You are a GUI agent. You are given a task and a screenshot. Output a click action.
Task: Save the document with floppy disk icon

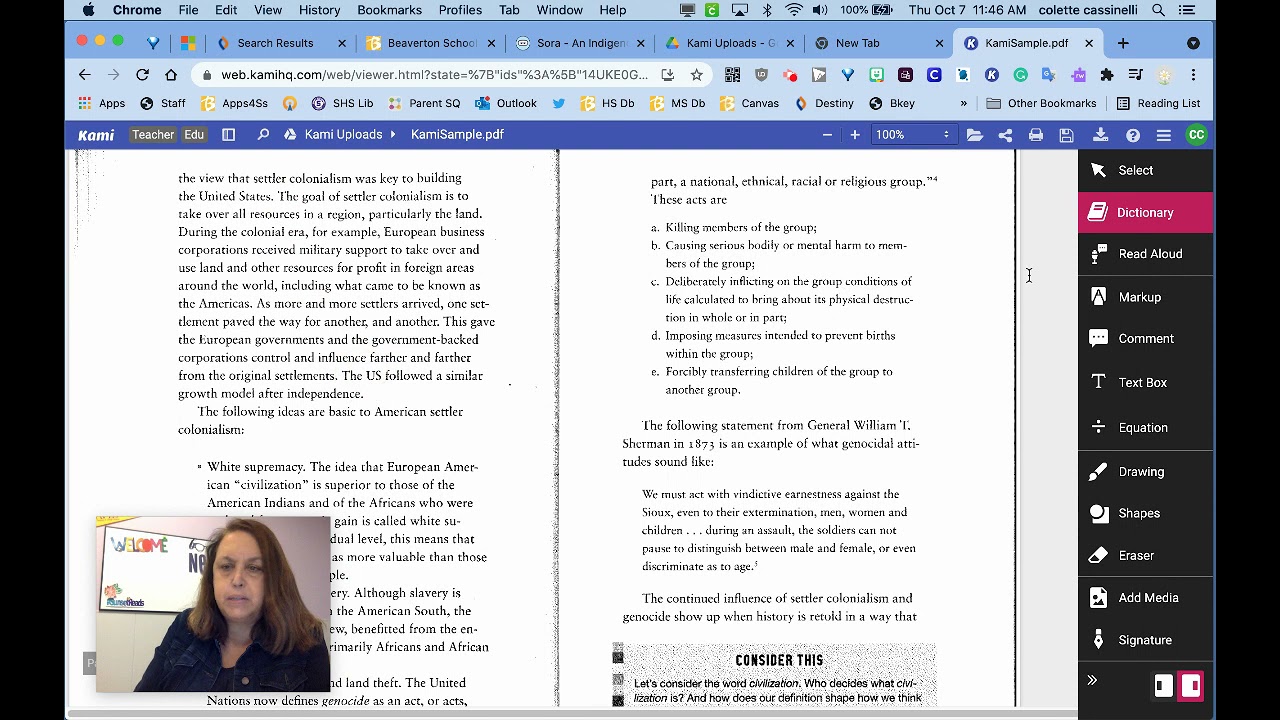[x=1067, y=134]
